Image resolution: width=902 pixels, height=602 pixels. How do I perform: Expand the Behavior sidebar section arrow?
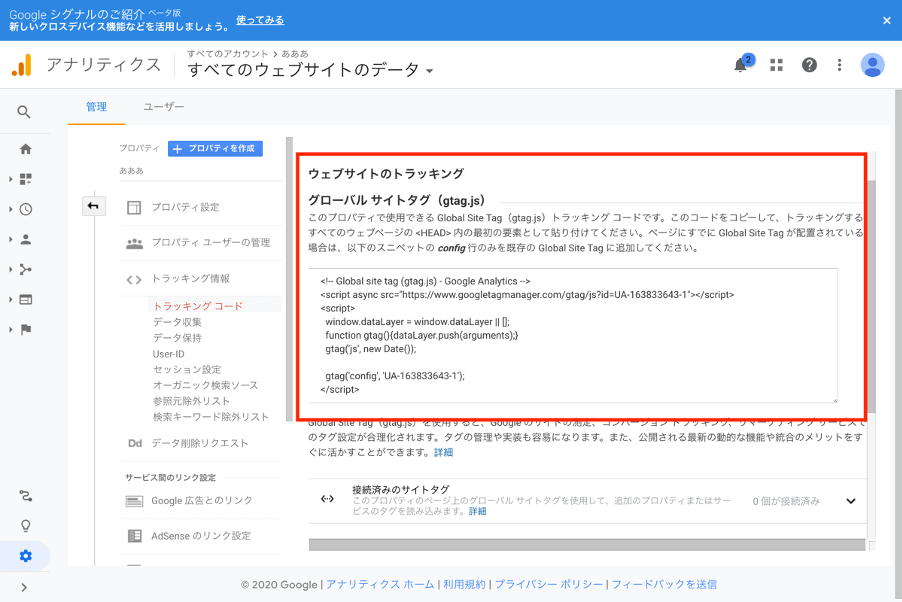tap(10, 299)
